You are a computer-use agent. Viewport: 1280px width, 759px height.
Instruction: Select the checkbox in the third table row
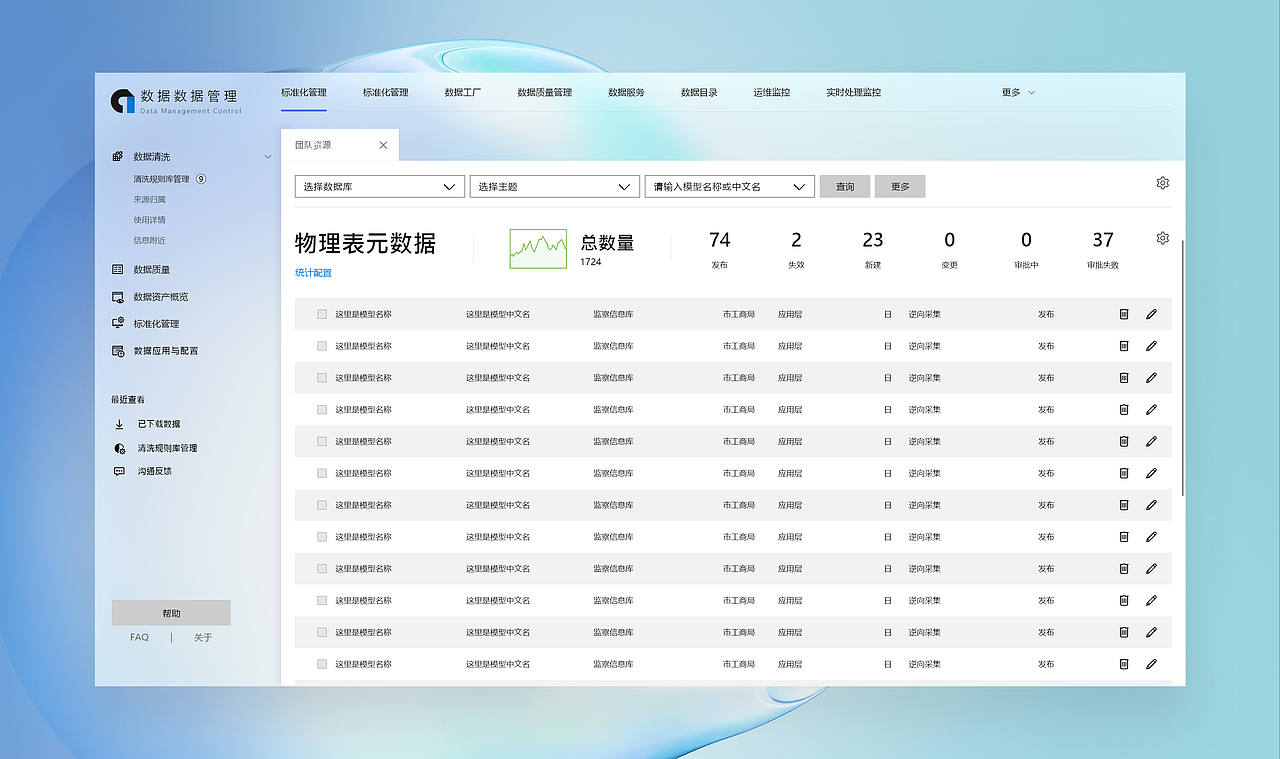point(322,377)
